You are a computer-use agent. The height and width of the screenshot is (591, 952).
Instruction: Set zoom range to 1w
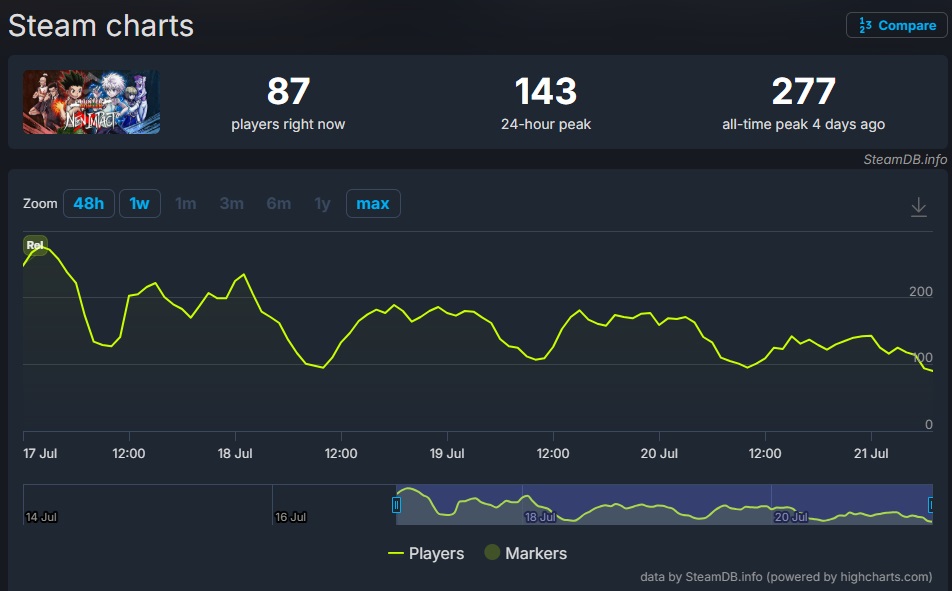click(x=140, y=203)
